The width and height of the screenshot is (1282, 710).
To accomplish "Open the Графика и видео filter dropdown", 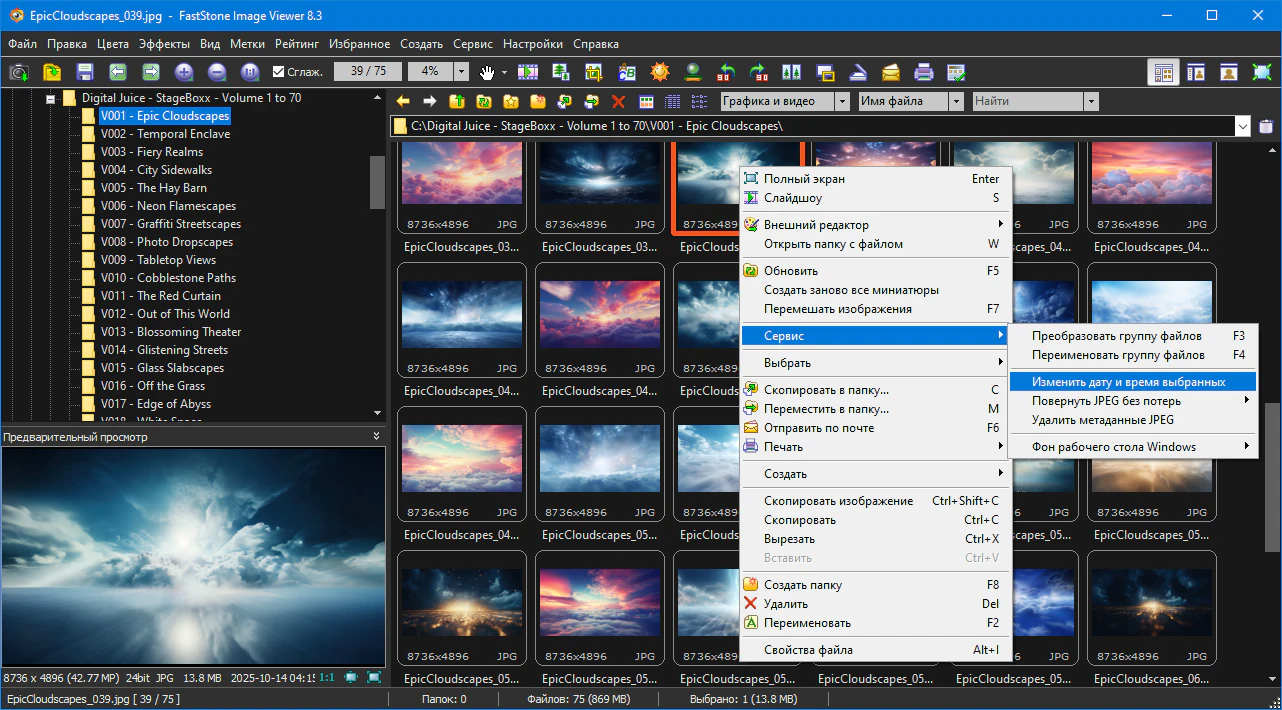I will [x=842, y=101].
